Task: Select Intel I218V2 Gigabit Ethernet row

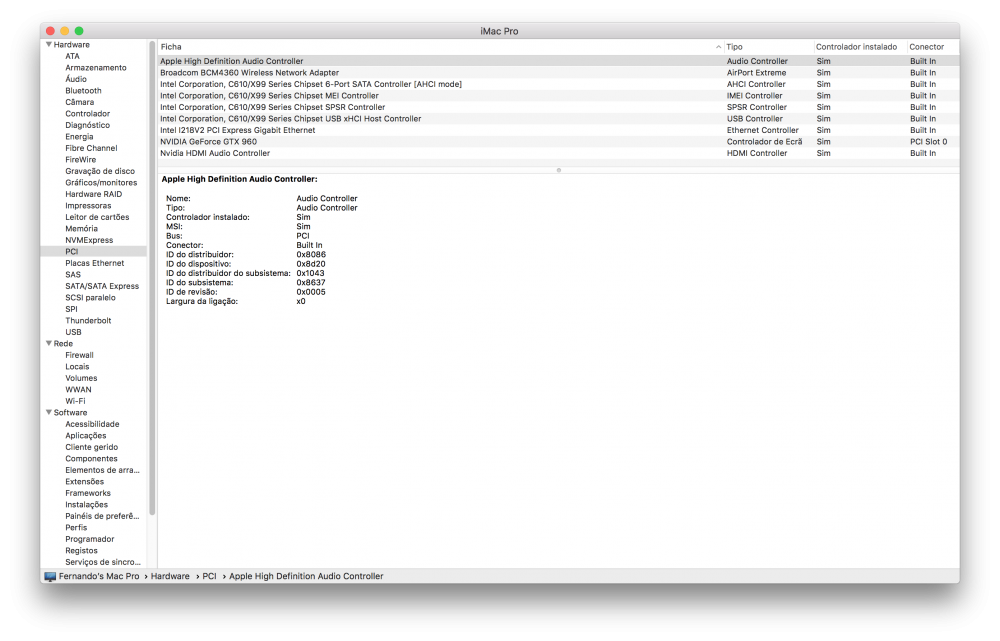Action: click(x=558, y=130)
